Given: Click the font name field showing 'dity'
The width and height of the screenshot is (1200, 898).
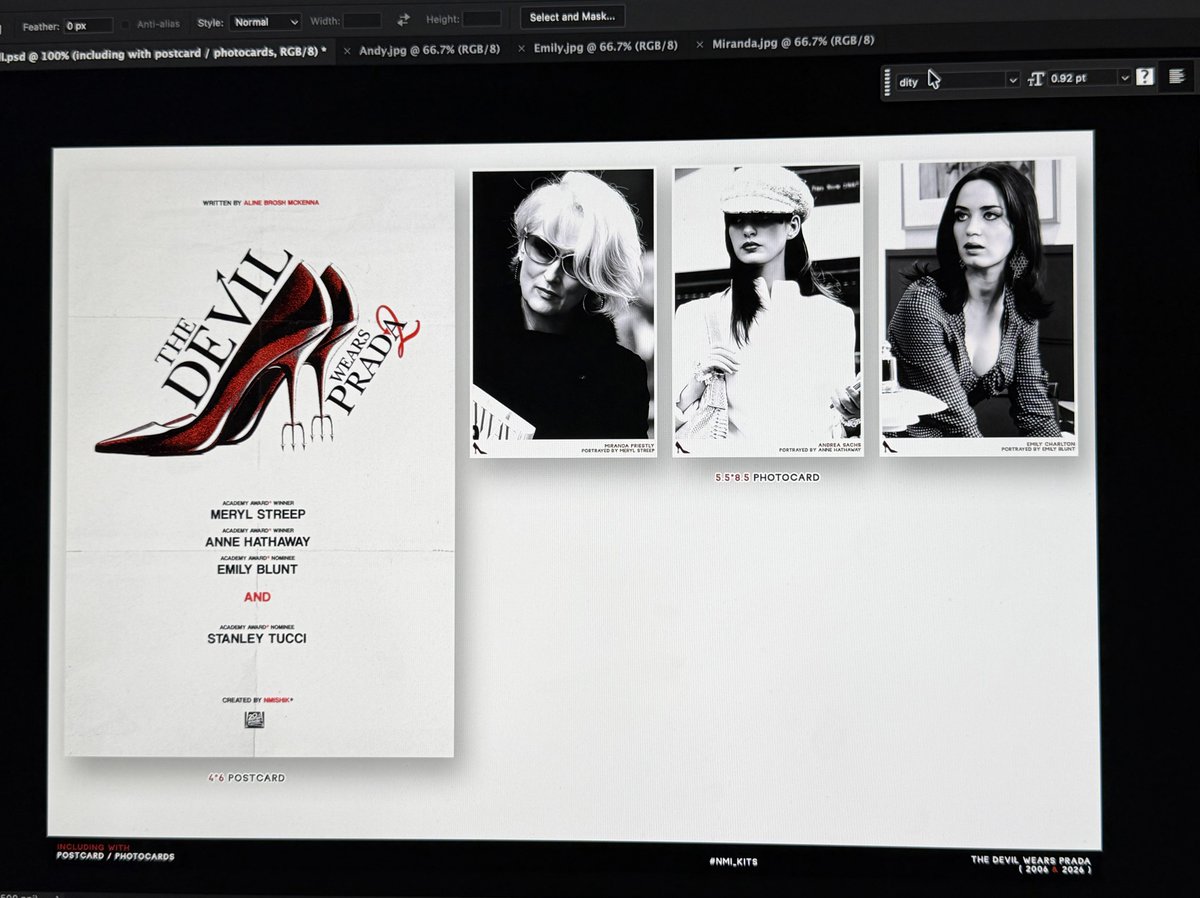Looking at the screenshot, I should click(x=950, y=81).
